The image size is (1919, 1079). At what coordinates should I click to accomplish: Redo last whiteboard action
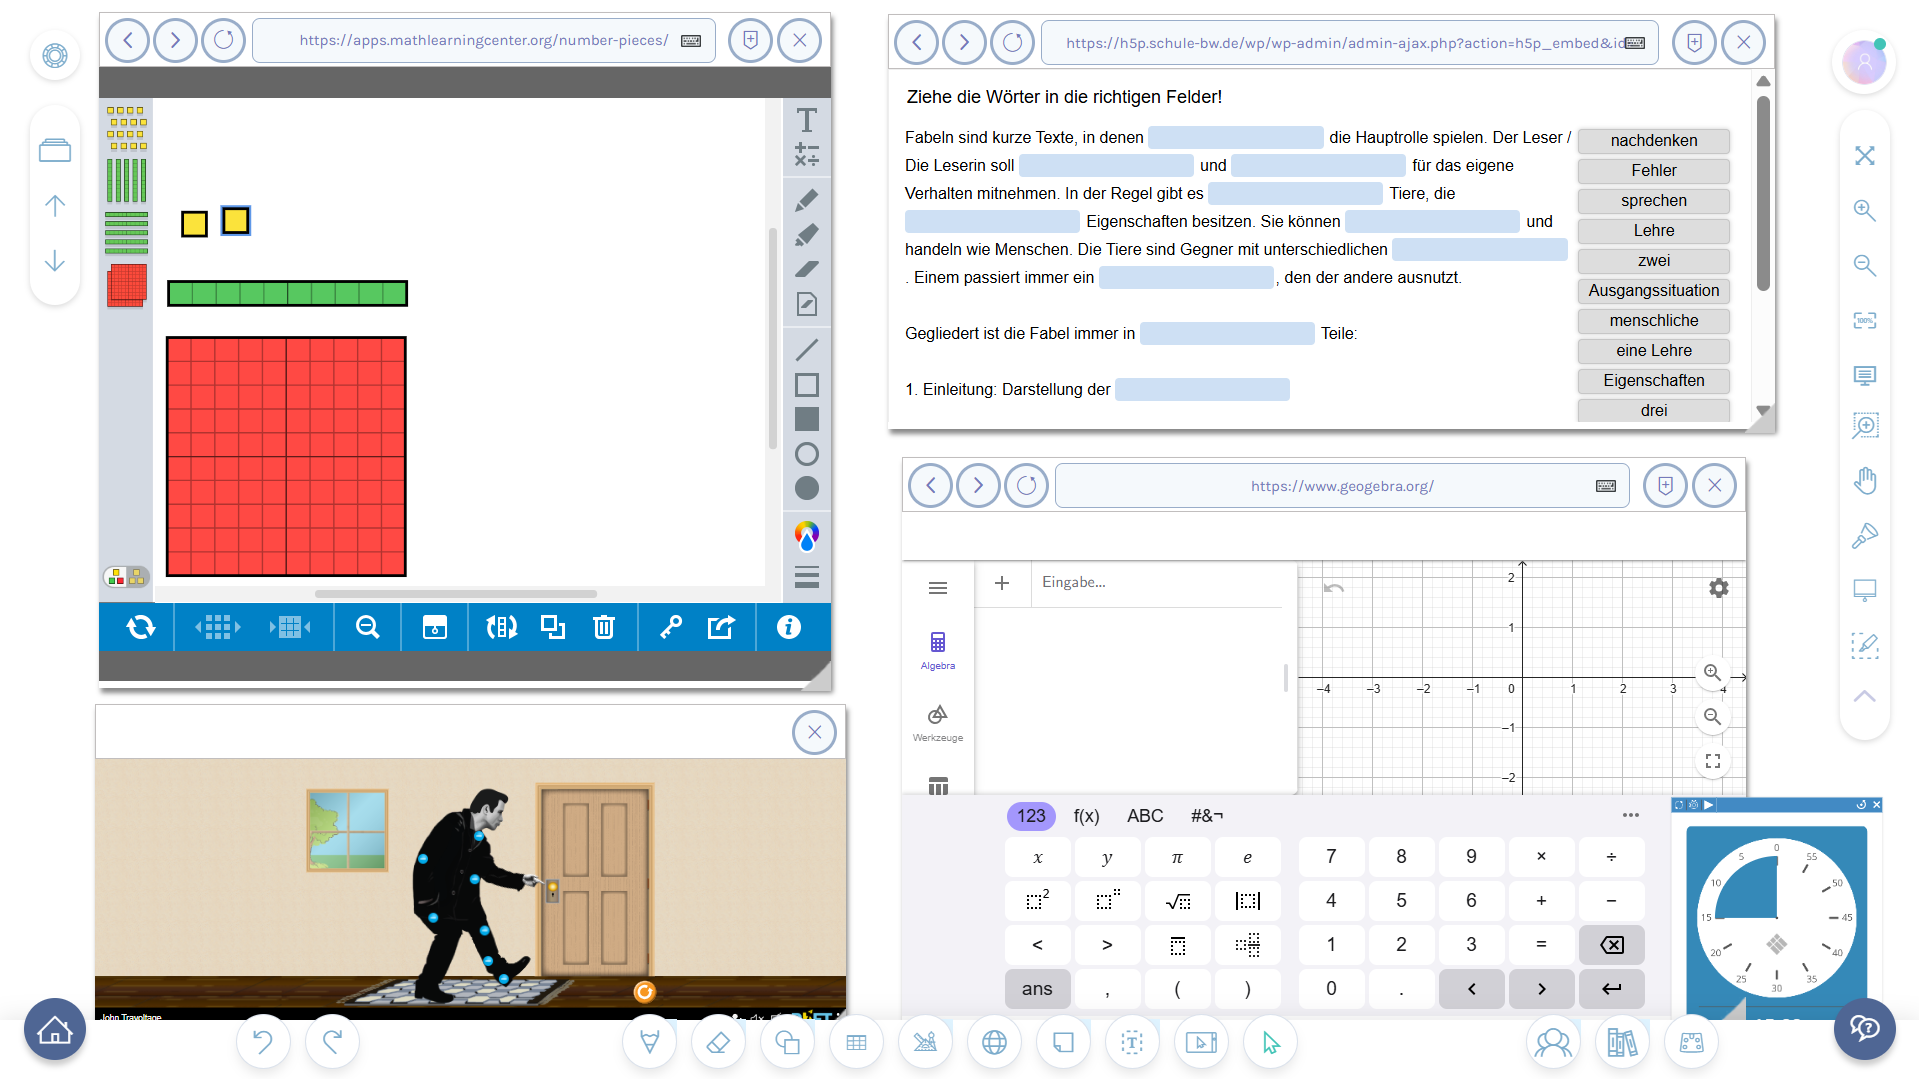click(332, 1042)
